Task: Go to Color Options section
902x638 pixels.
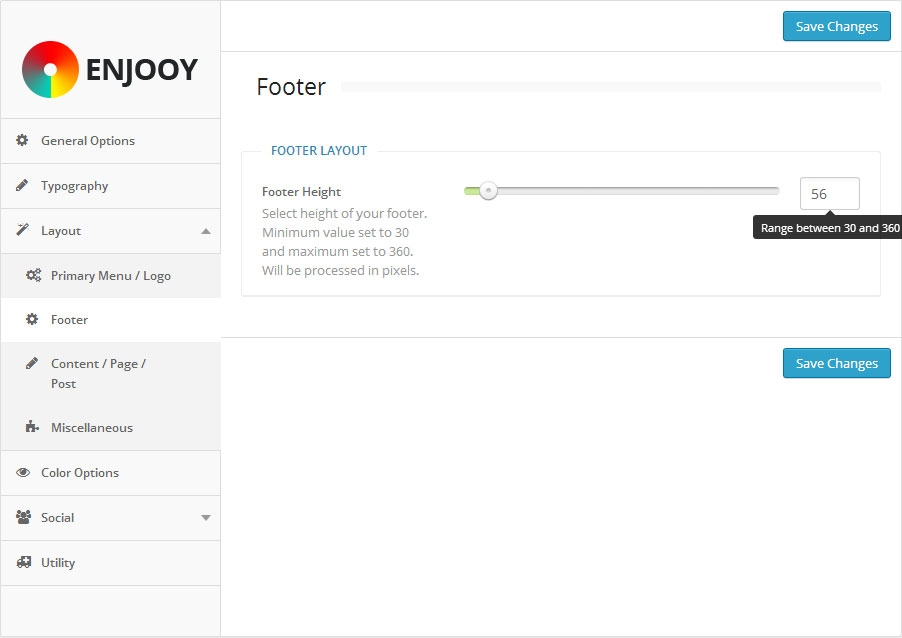Action: pos(80,473)
